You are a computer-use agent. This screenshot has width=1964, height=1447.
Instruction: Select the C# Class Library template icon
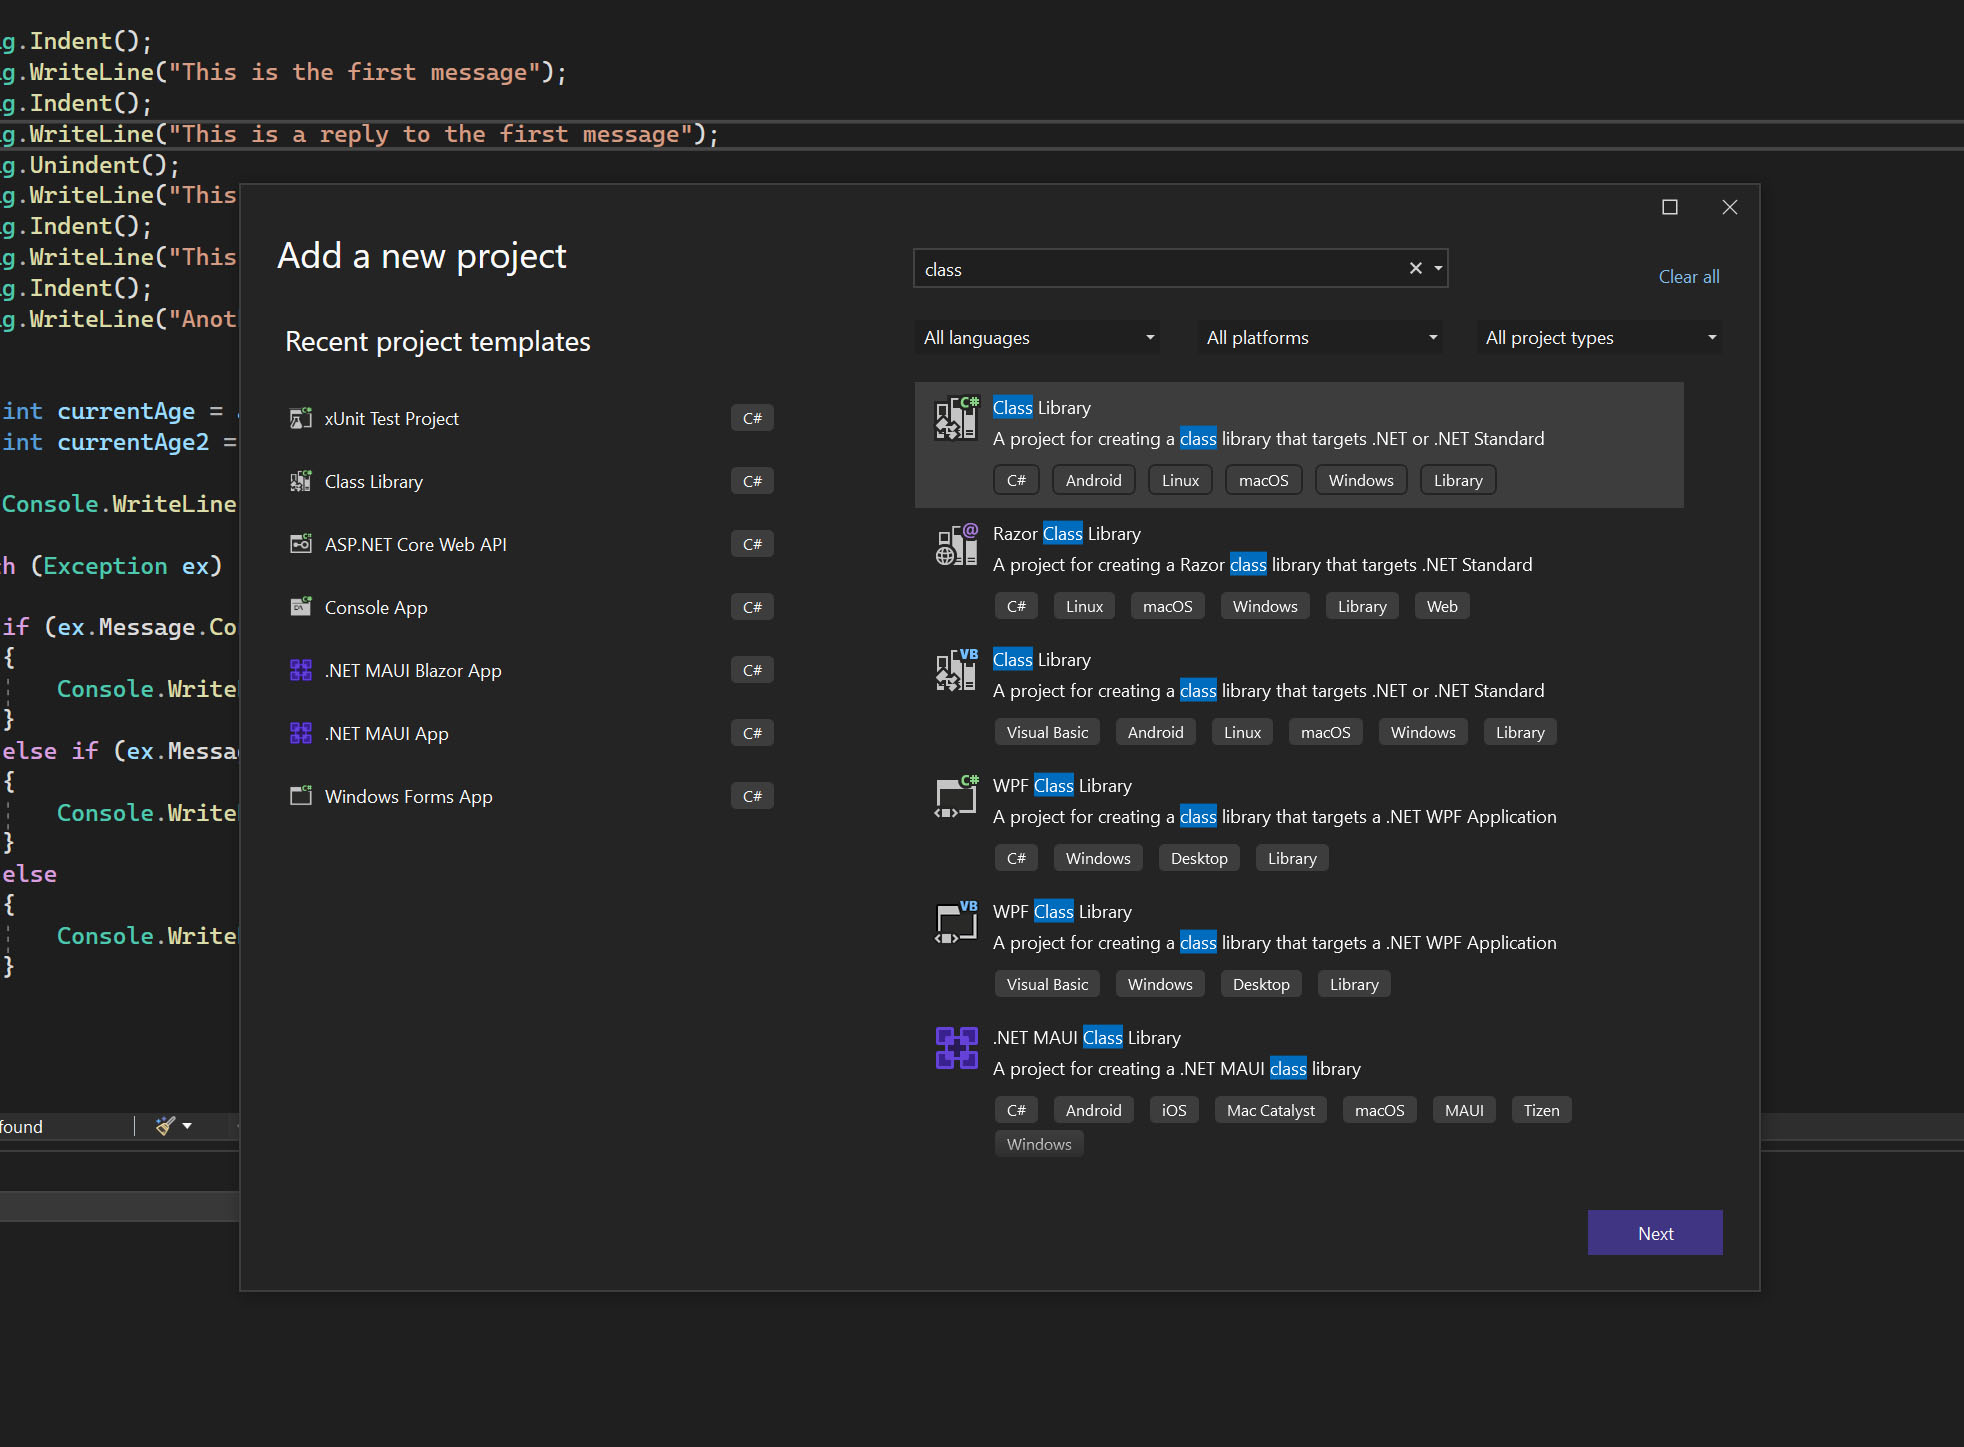point(956,418)
